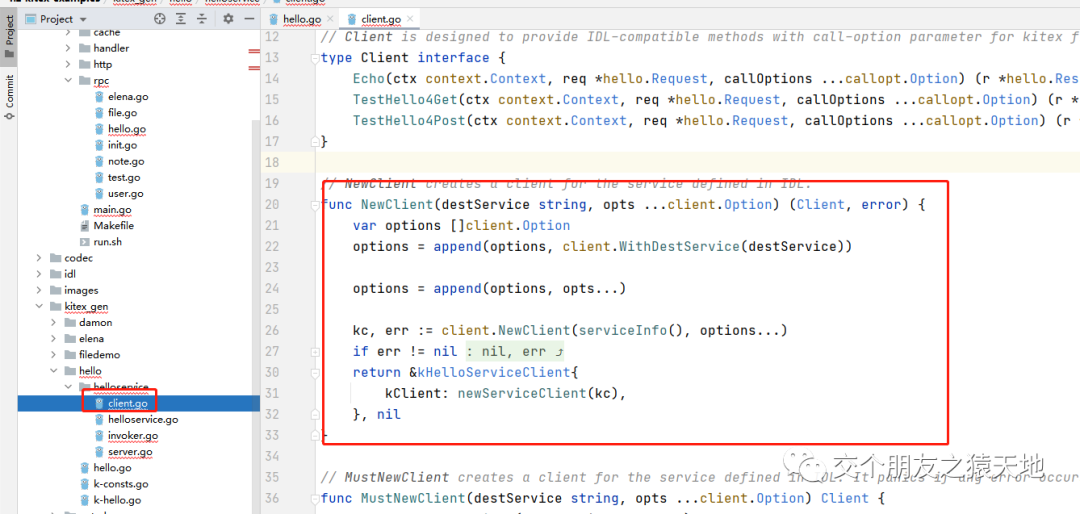The height and width of the screenshot is (514, 1080).
Task: Click Go file icon beside elena.go
Action: coord(100,96)
